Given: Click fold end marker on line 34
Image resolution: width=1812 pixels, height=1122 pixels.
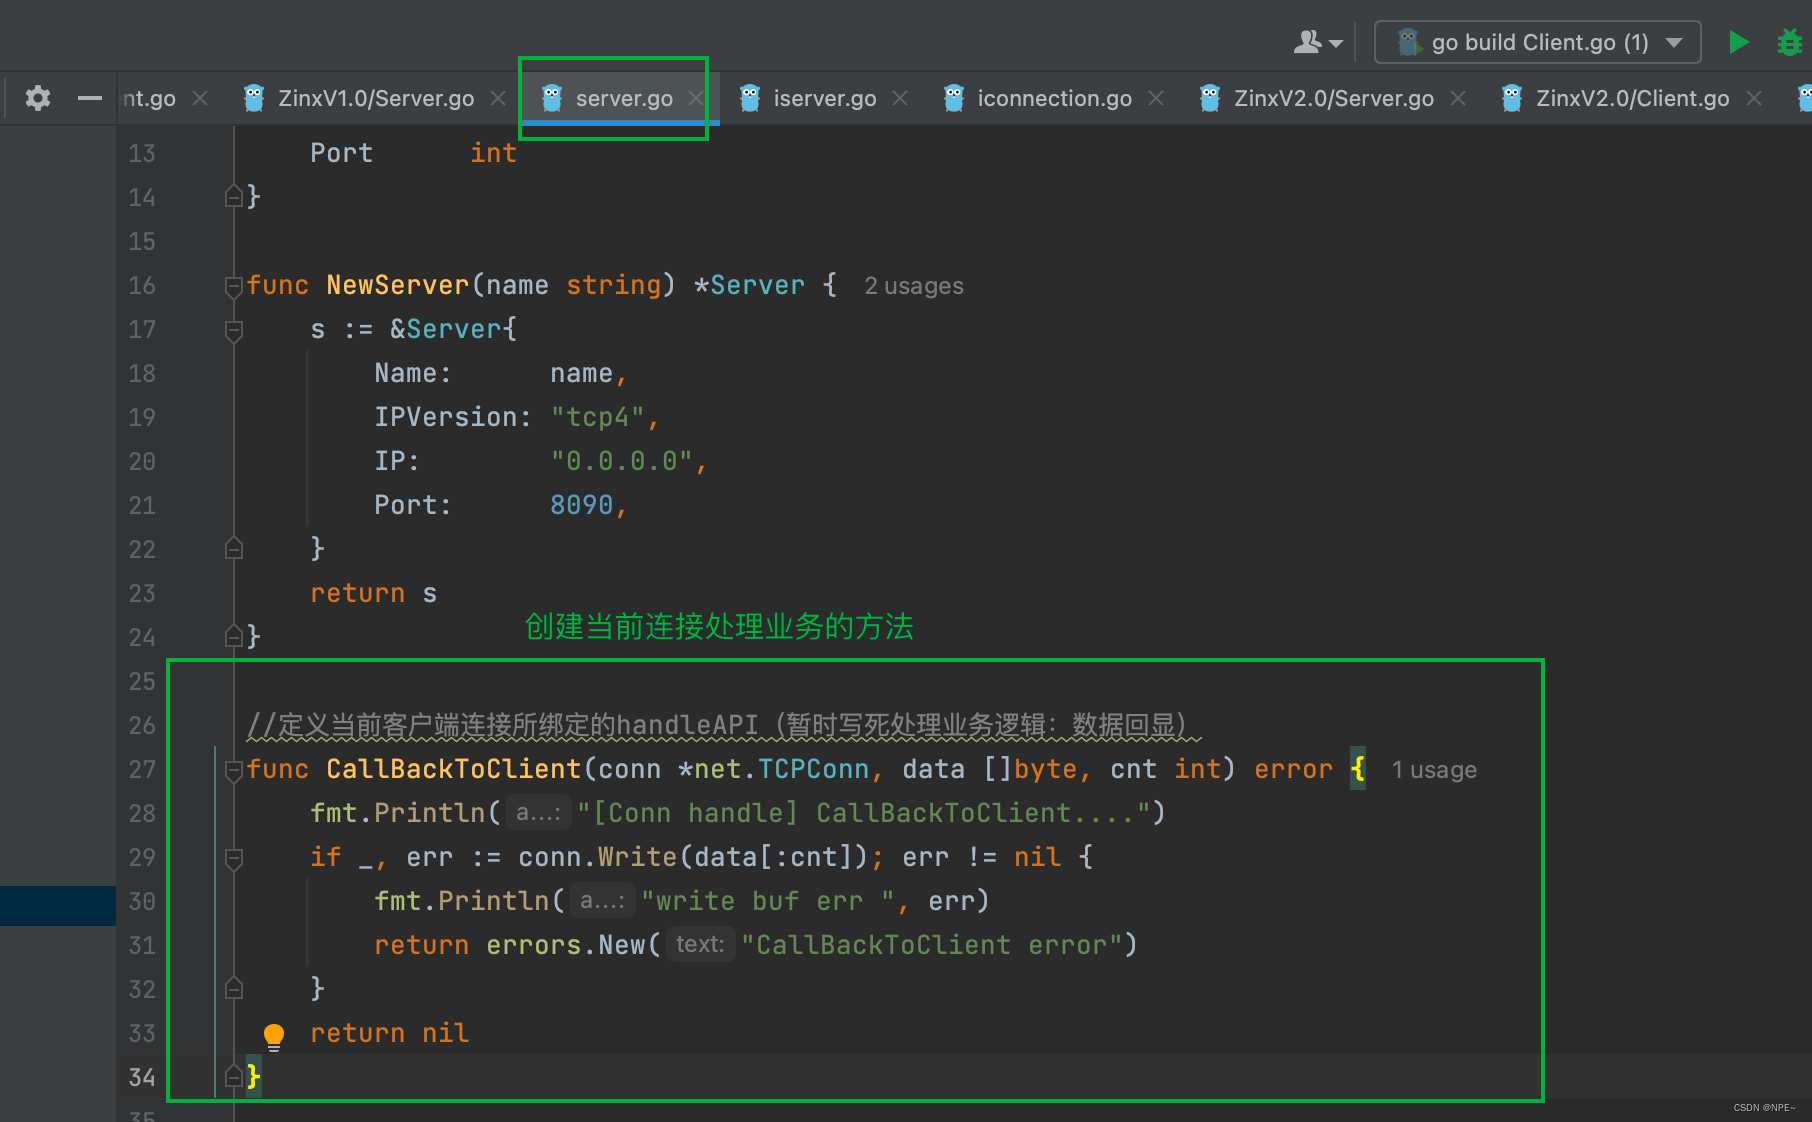Looking at the screenshot, I should click(234, 1077).
